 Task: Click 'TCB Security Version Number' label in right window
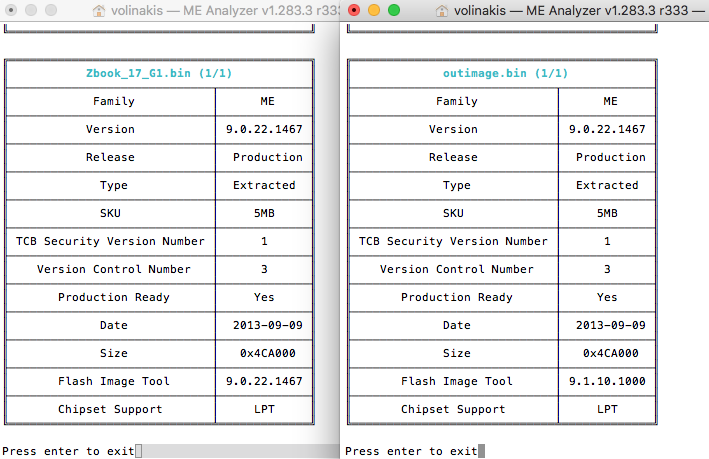click(x=453, y=241)
